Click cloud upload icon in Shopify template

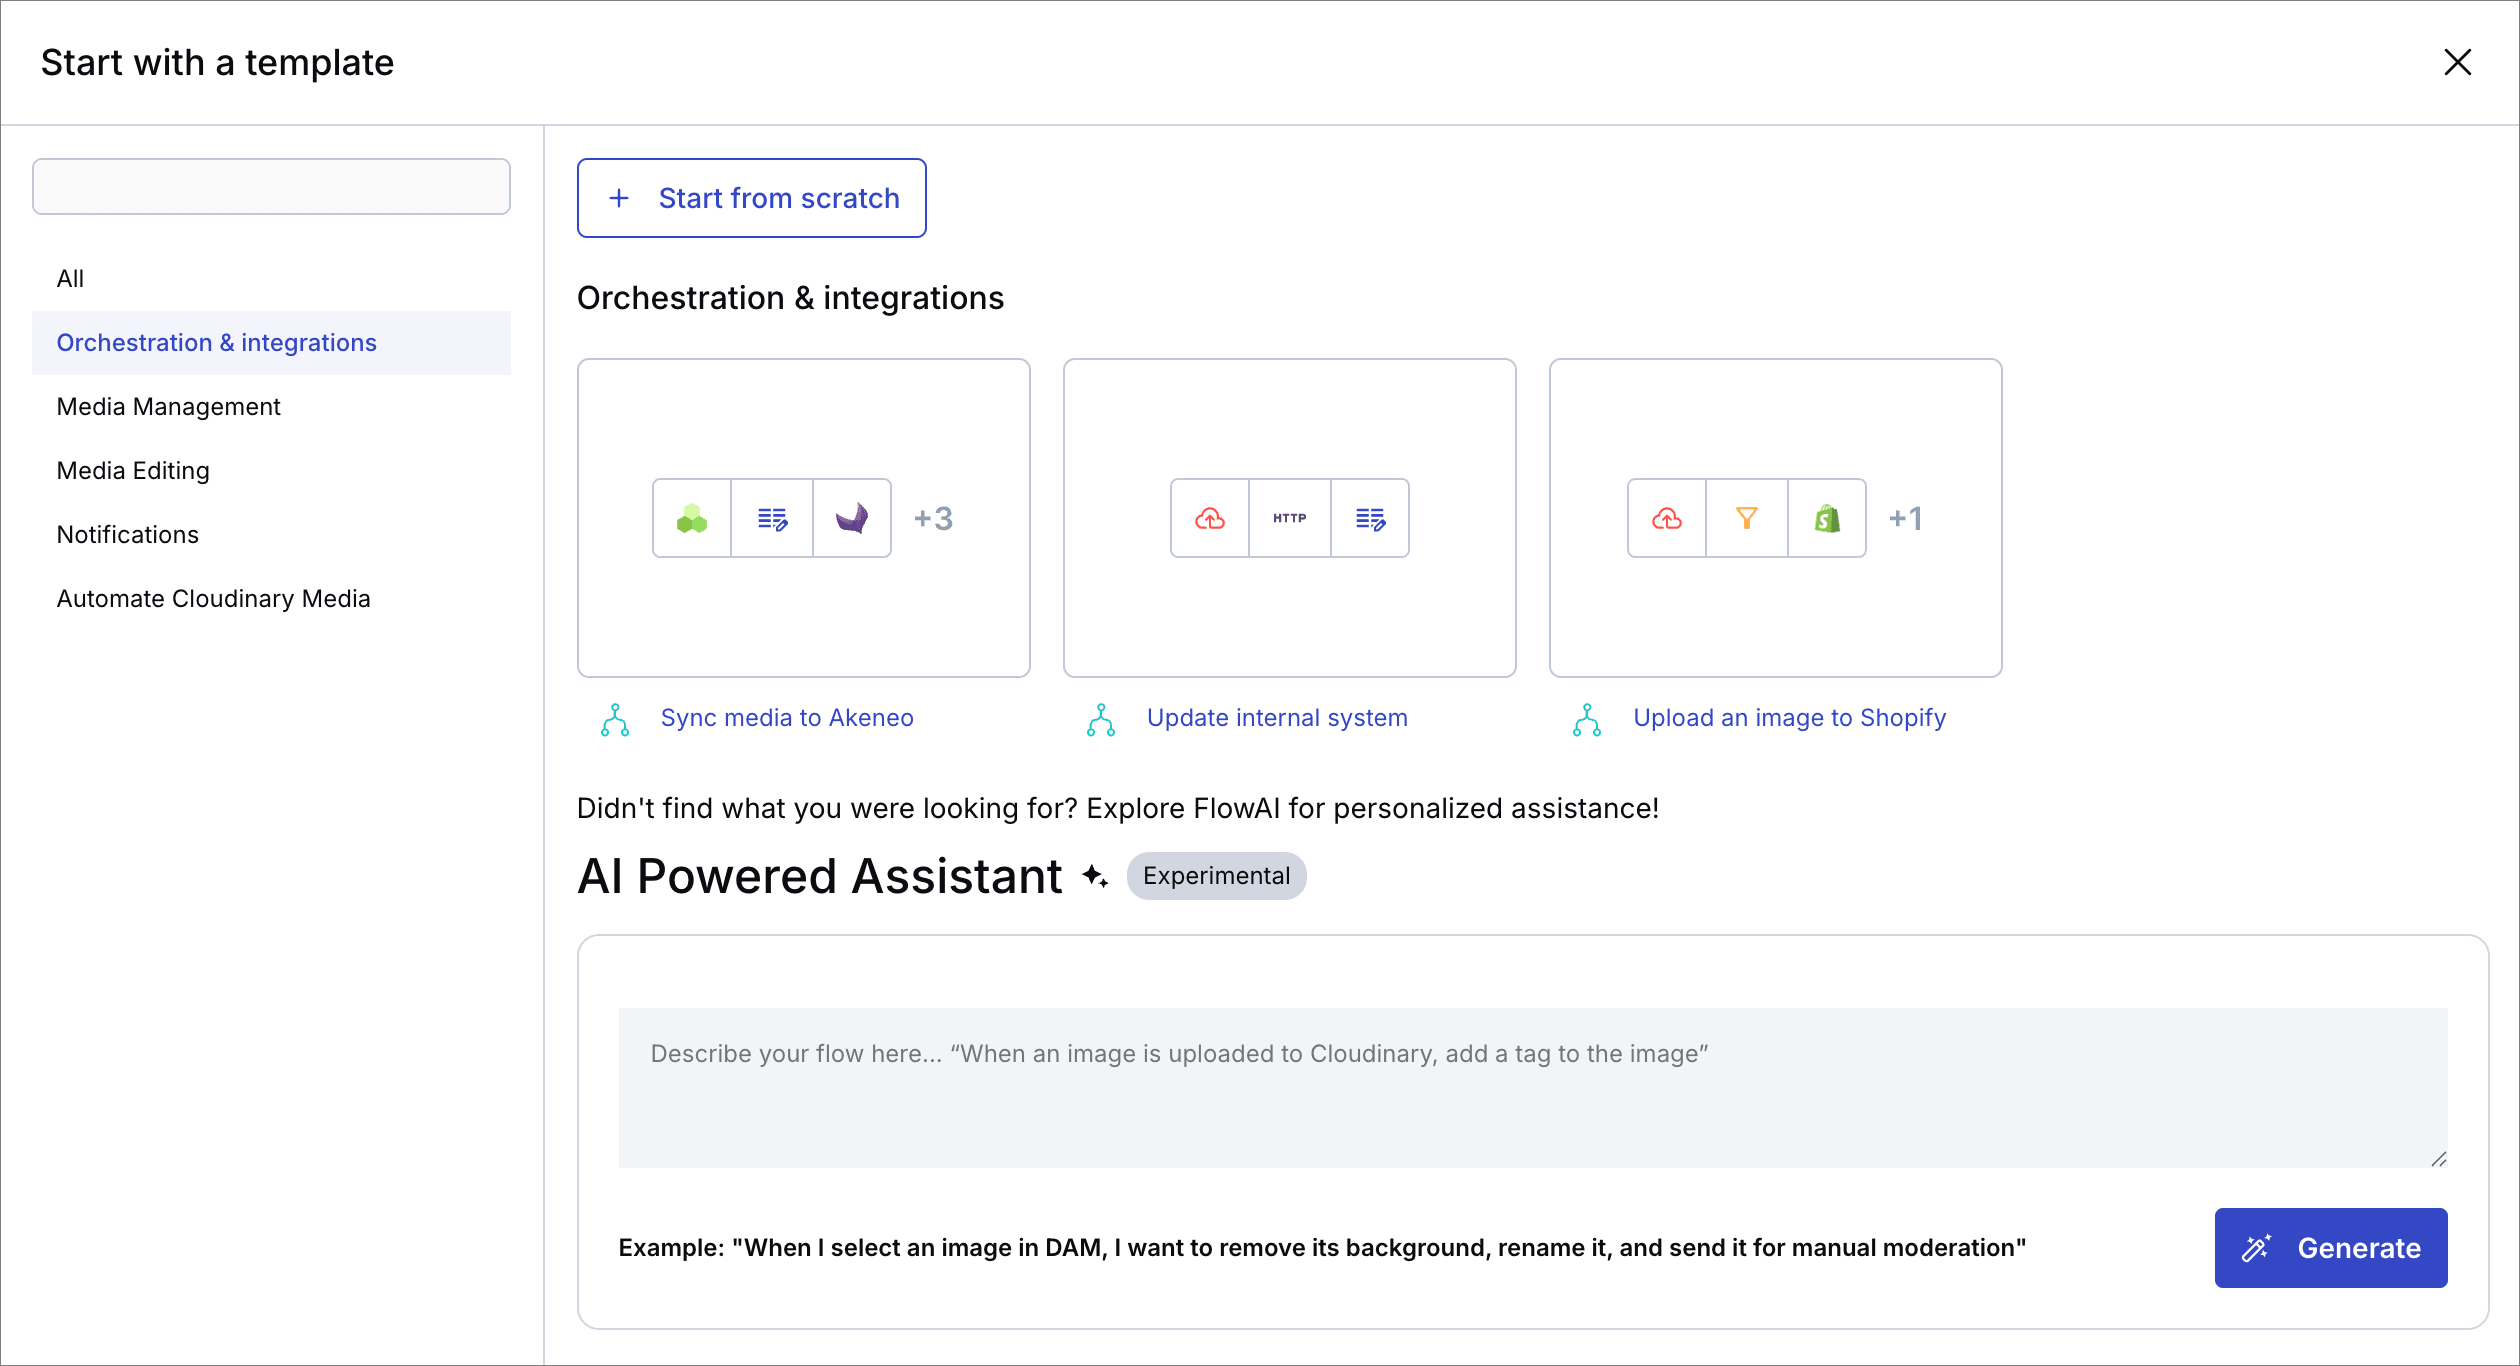pyautogui.click(x=1667, y=518)
